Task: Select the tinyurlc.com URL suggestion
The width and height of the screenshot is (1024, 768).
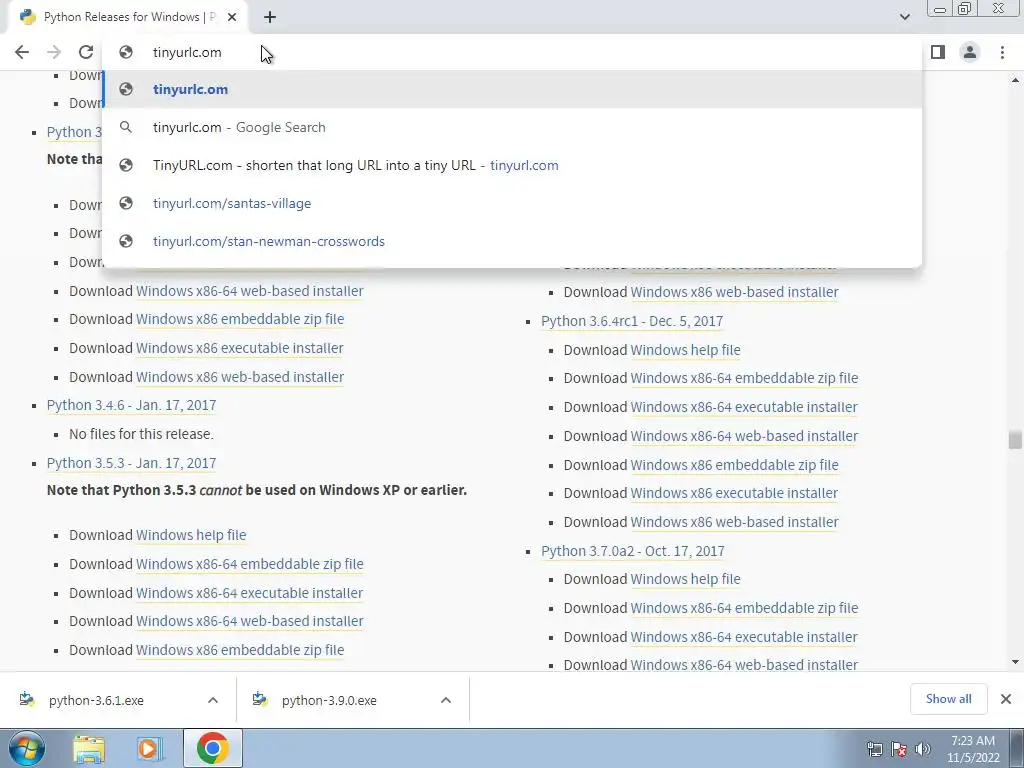Action: [513, 89]
